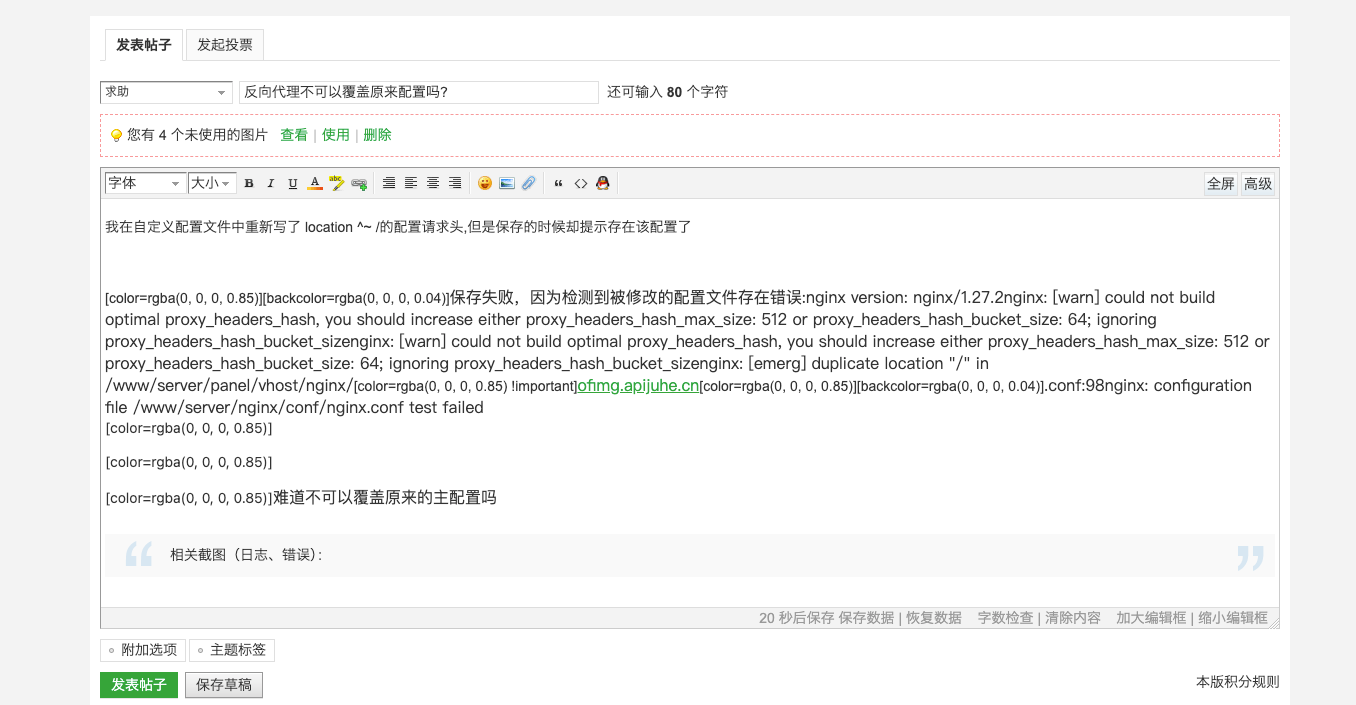The height and width of the screenshot is (705, 1356).
Task: Insert a quote block from toolbar
Action: click(x=559, y=183)
